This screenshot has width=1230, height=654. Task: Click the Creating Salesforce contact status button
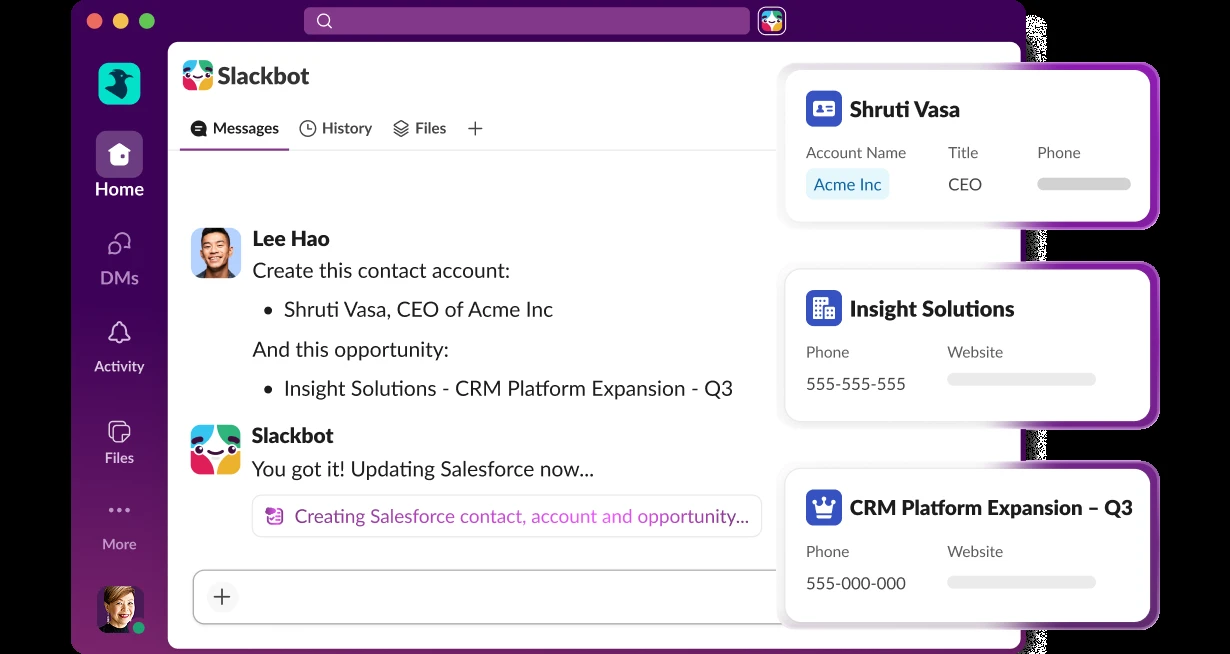point(507,516)
